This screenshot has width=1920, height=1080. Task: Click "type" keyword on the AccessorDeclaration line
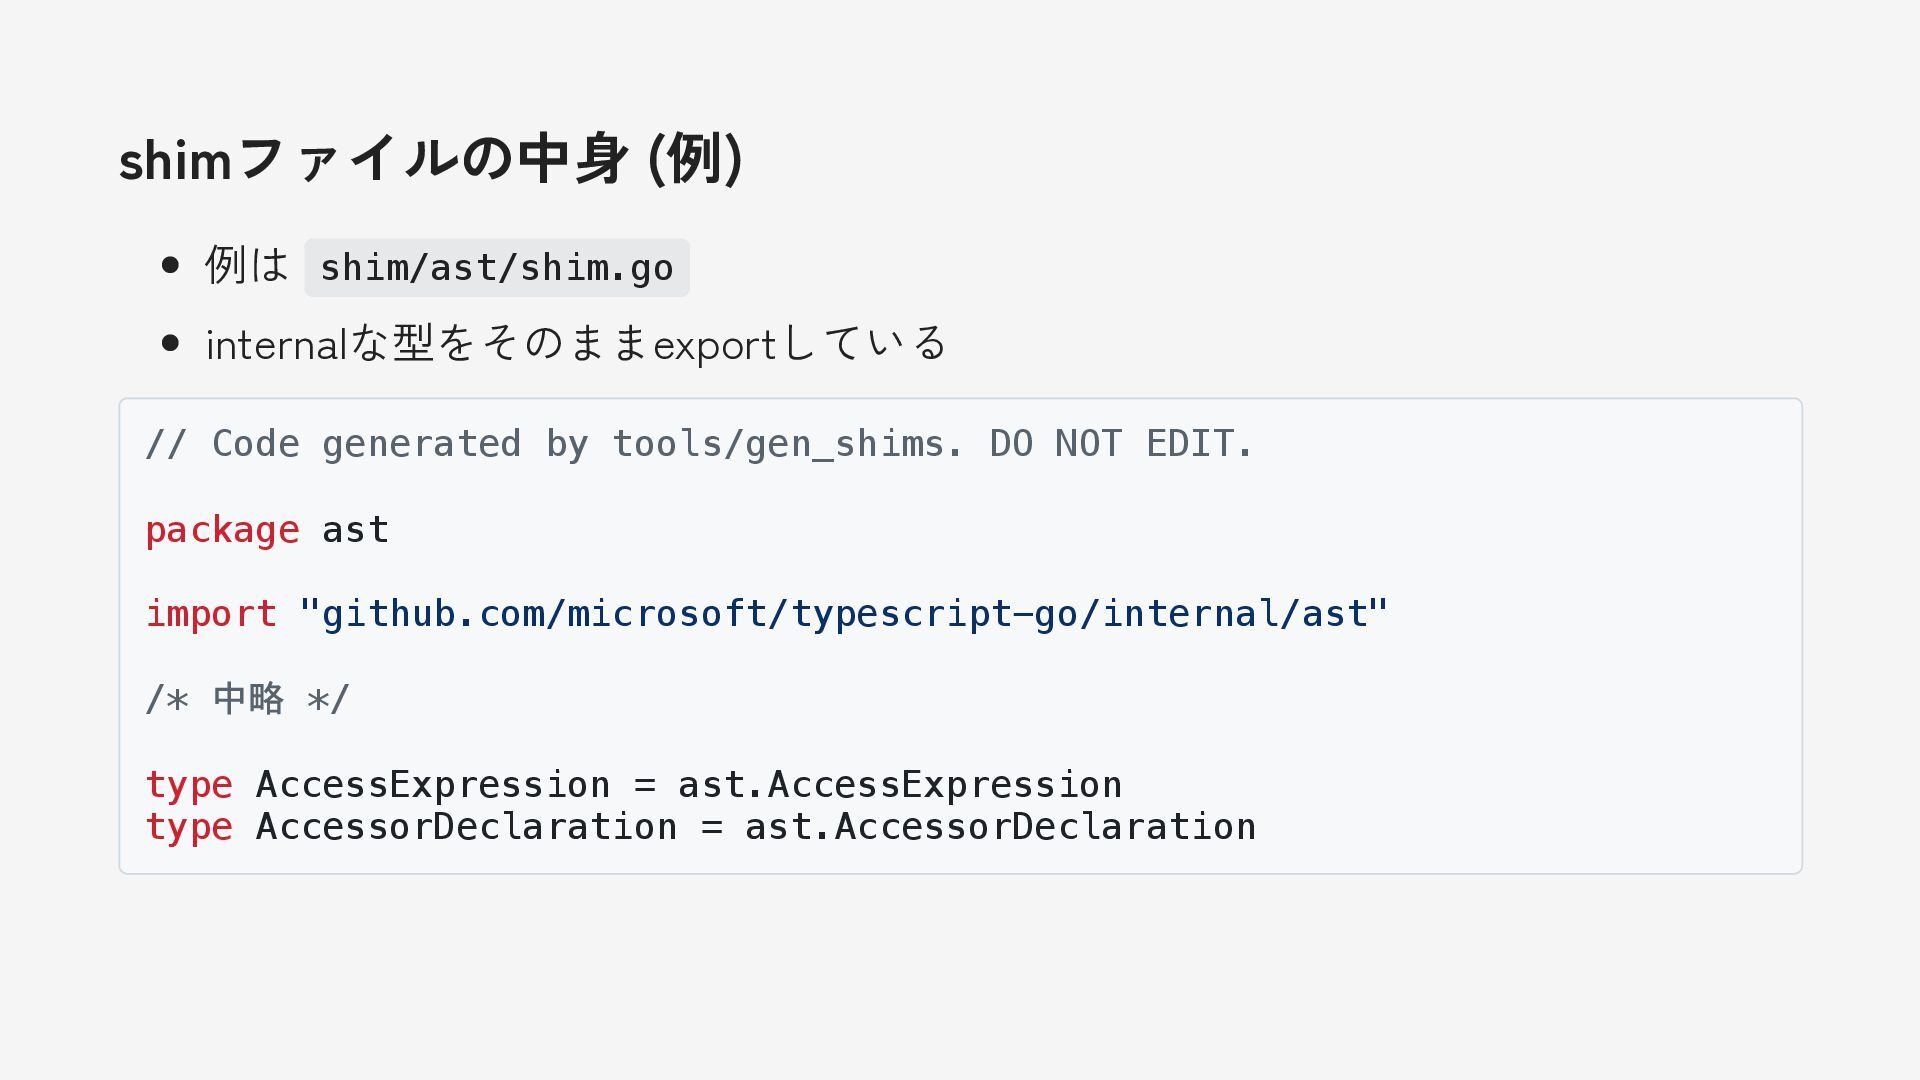(x=189, y=827)
